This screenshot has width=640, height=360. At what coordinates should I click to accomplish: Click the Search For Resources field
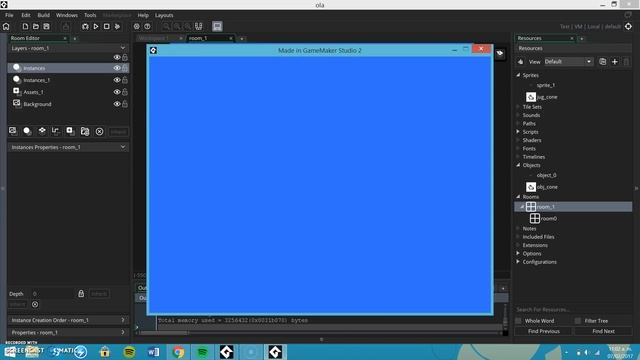[573, 309]
